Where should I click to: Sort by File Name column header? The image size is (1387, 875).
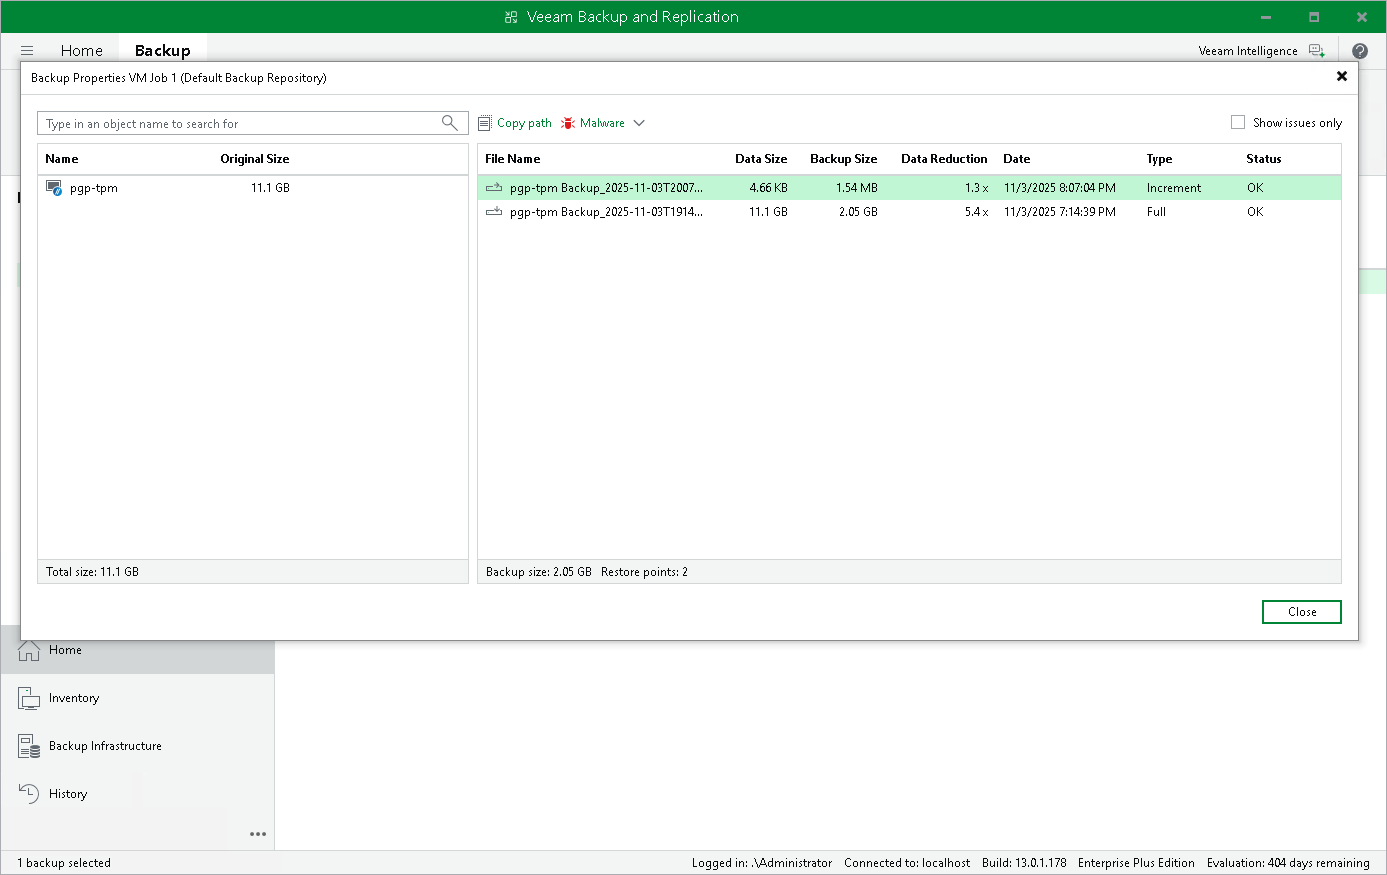[x=513, y=159]
